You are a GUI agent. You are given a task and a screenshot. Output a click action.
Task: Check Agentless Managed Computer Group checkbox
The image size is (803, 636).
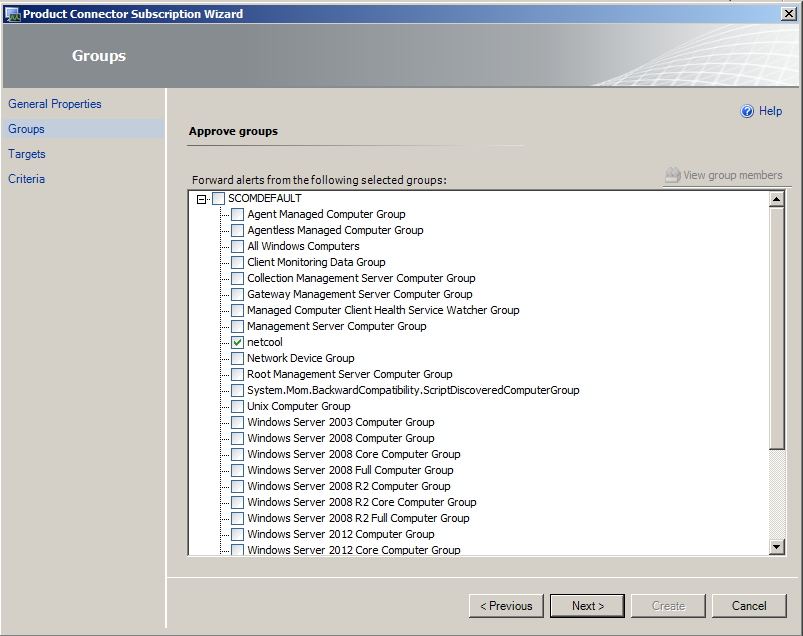pos(237,230)
